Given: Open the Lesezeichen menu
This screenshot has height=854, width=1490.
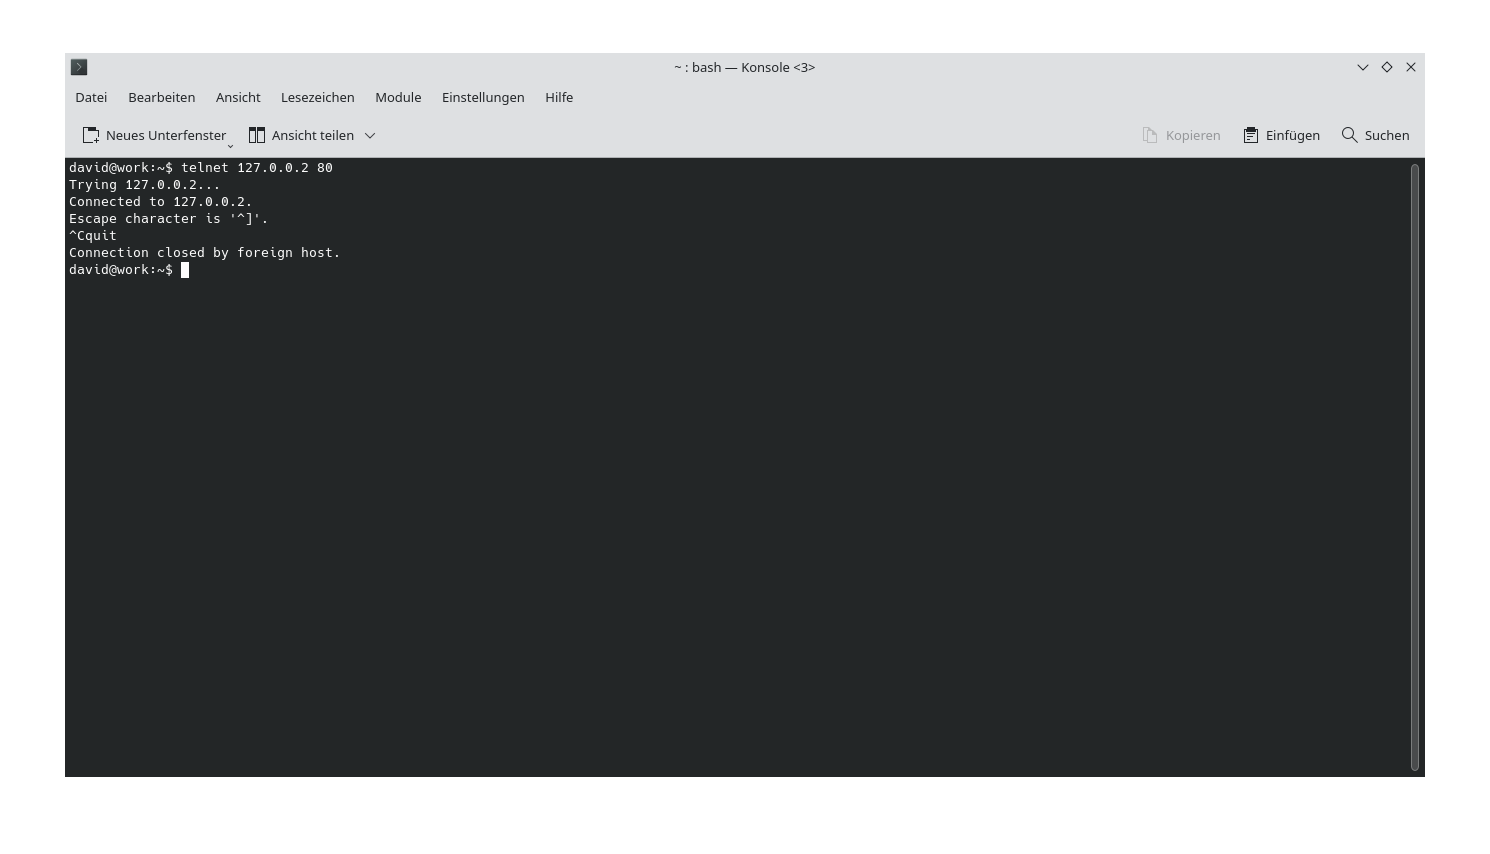Looking at the screenshot, I should pyautogui.click(x=317, y=97).
